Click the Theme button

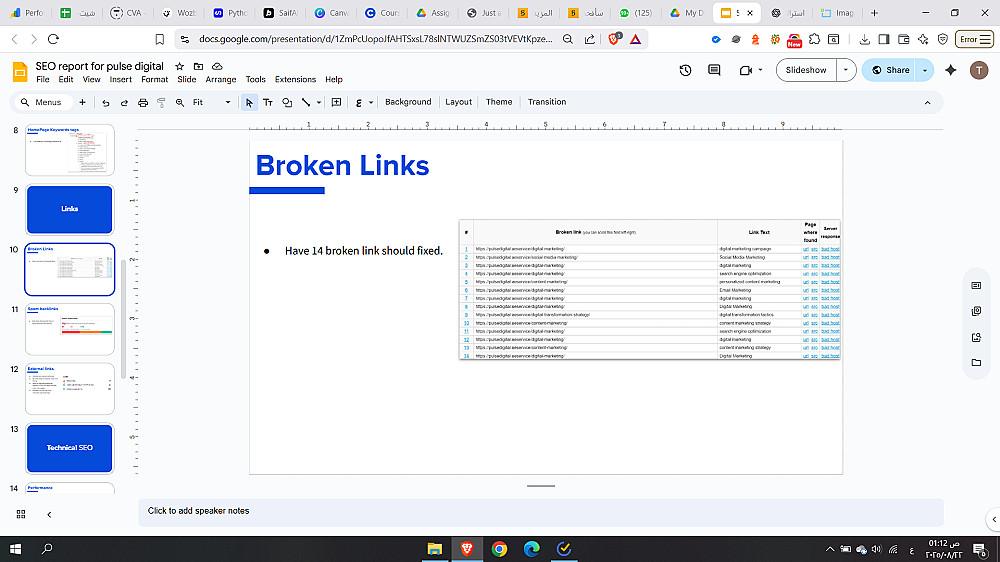tap(499, 102)
